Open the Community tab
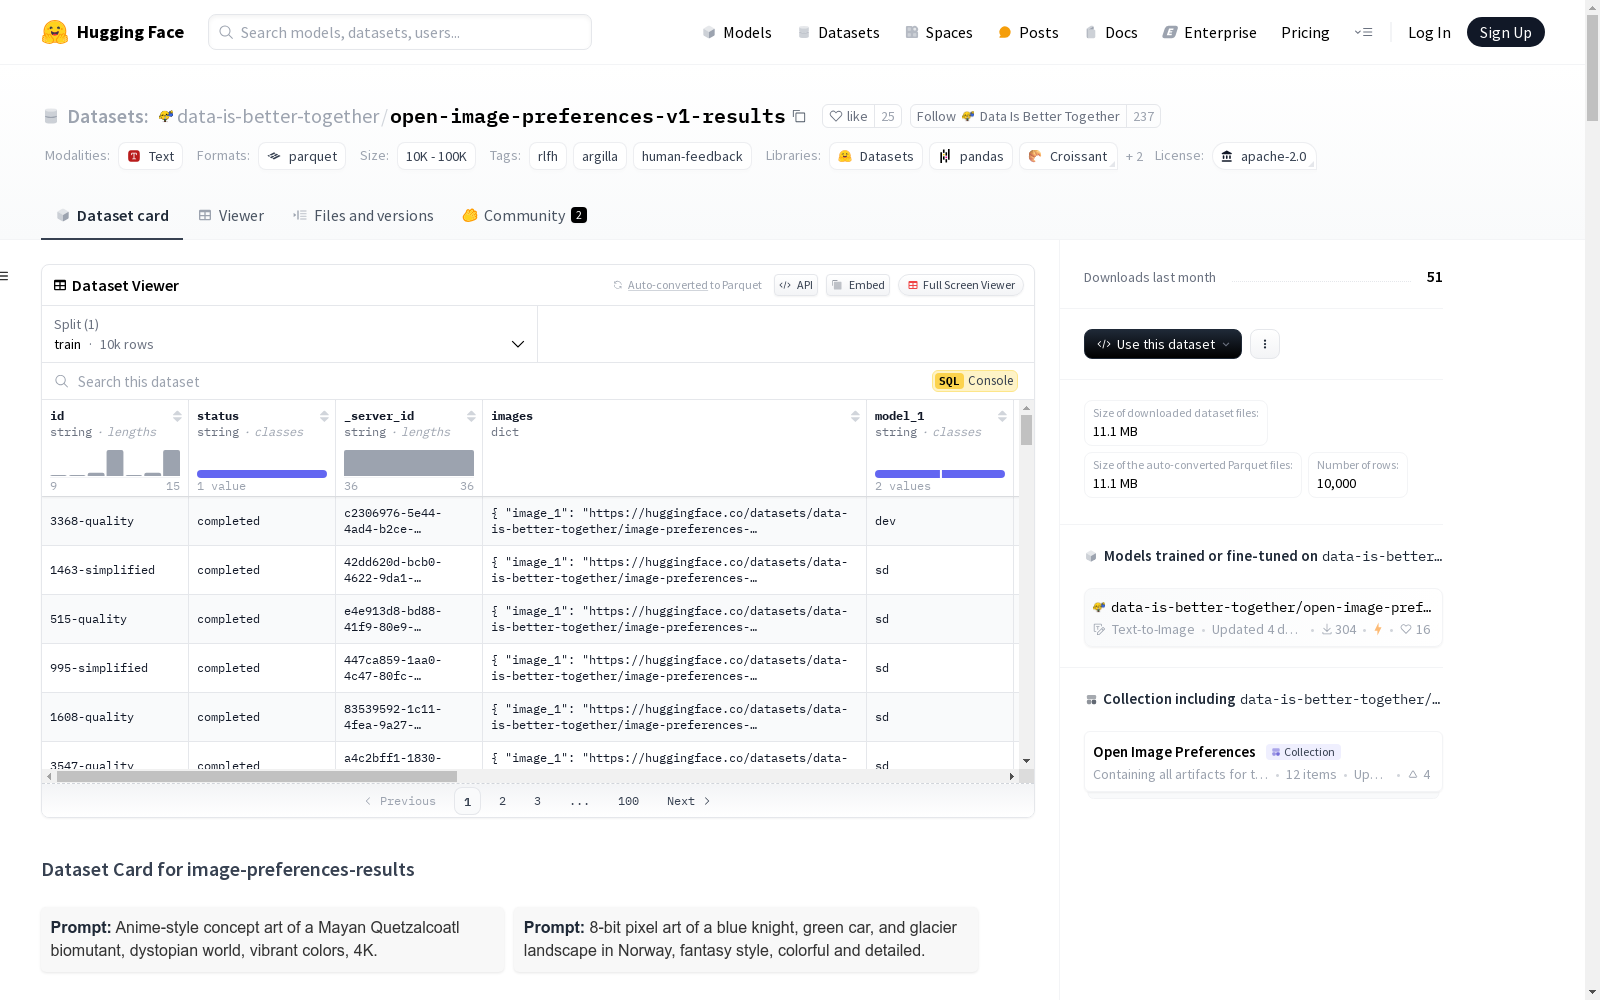Viewport: 1600px width, 1000px height. pyautogui.click(x=524, y=216)
